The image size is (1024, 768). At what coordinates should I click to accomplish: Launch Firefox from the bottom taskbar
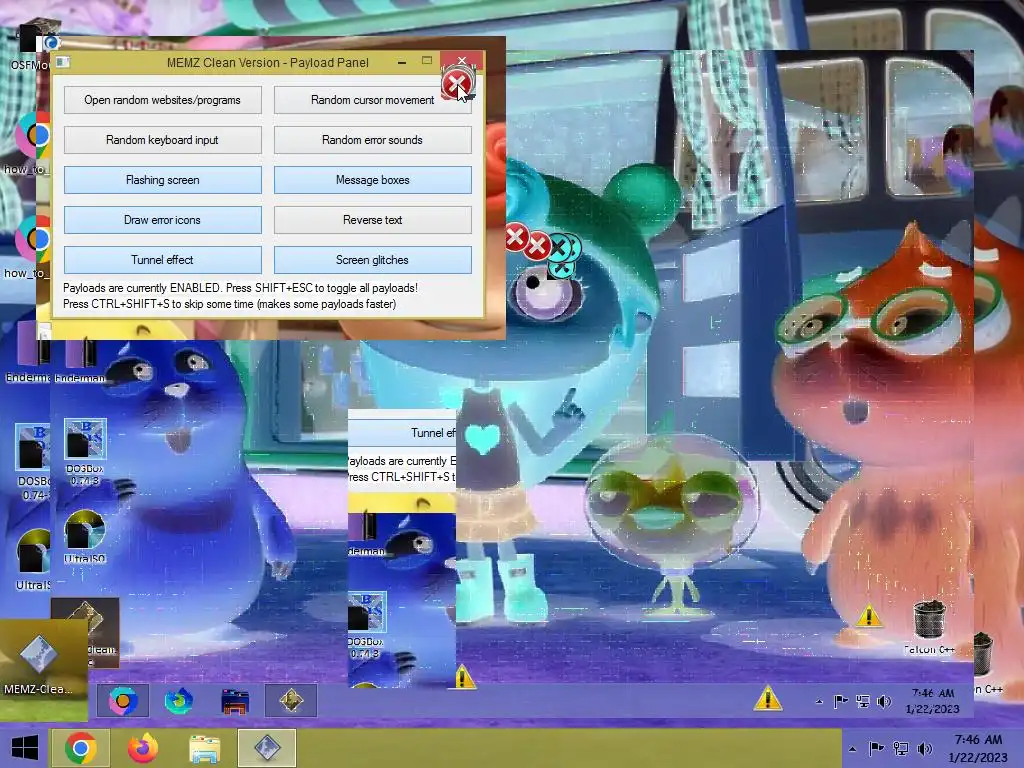coord(143,748)
